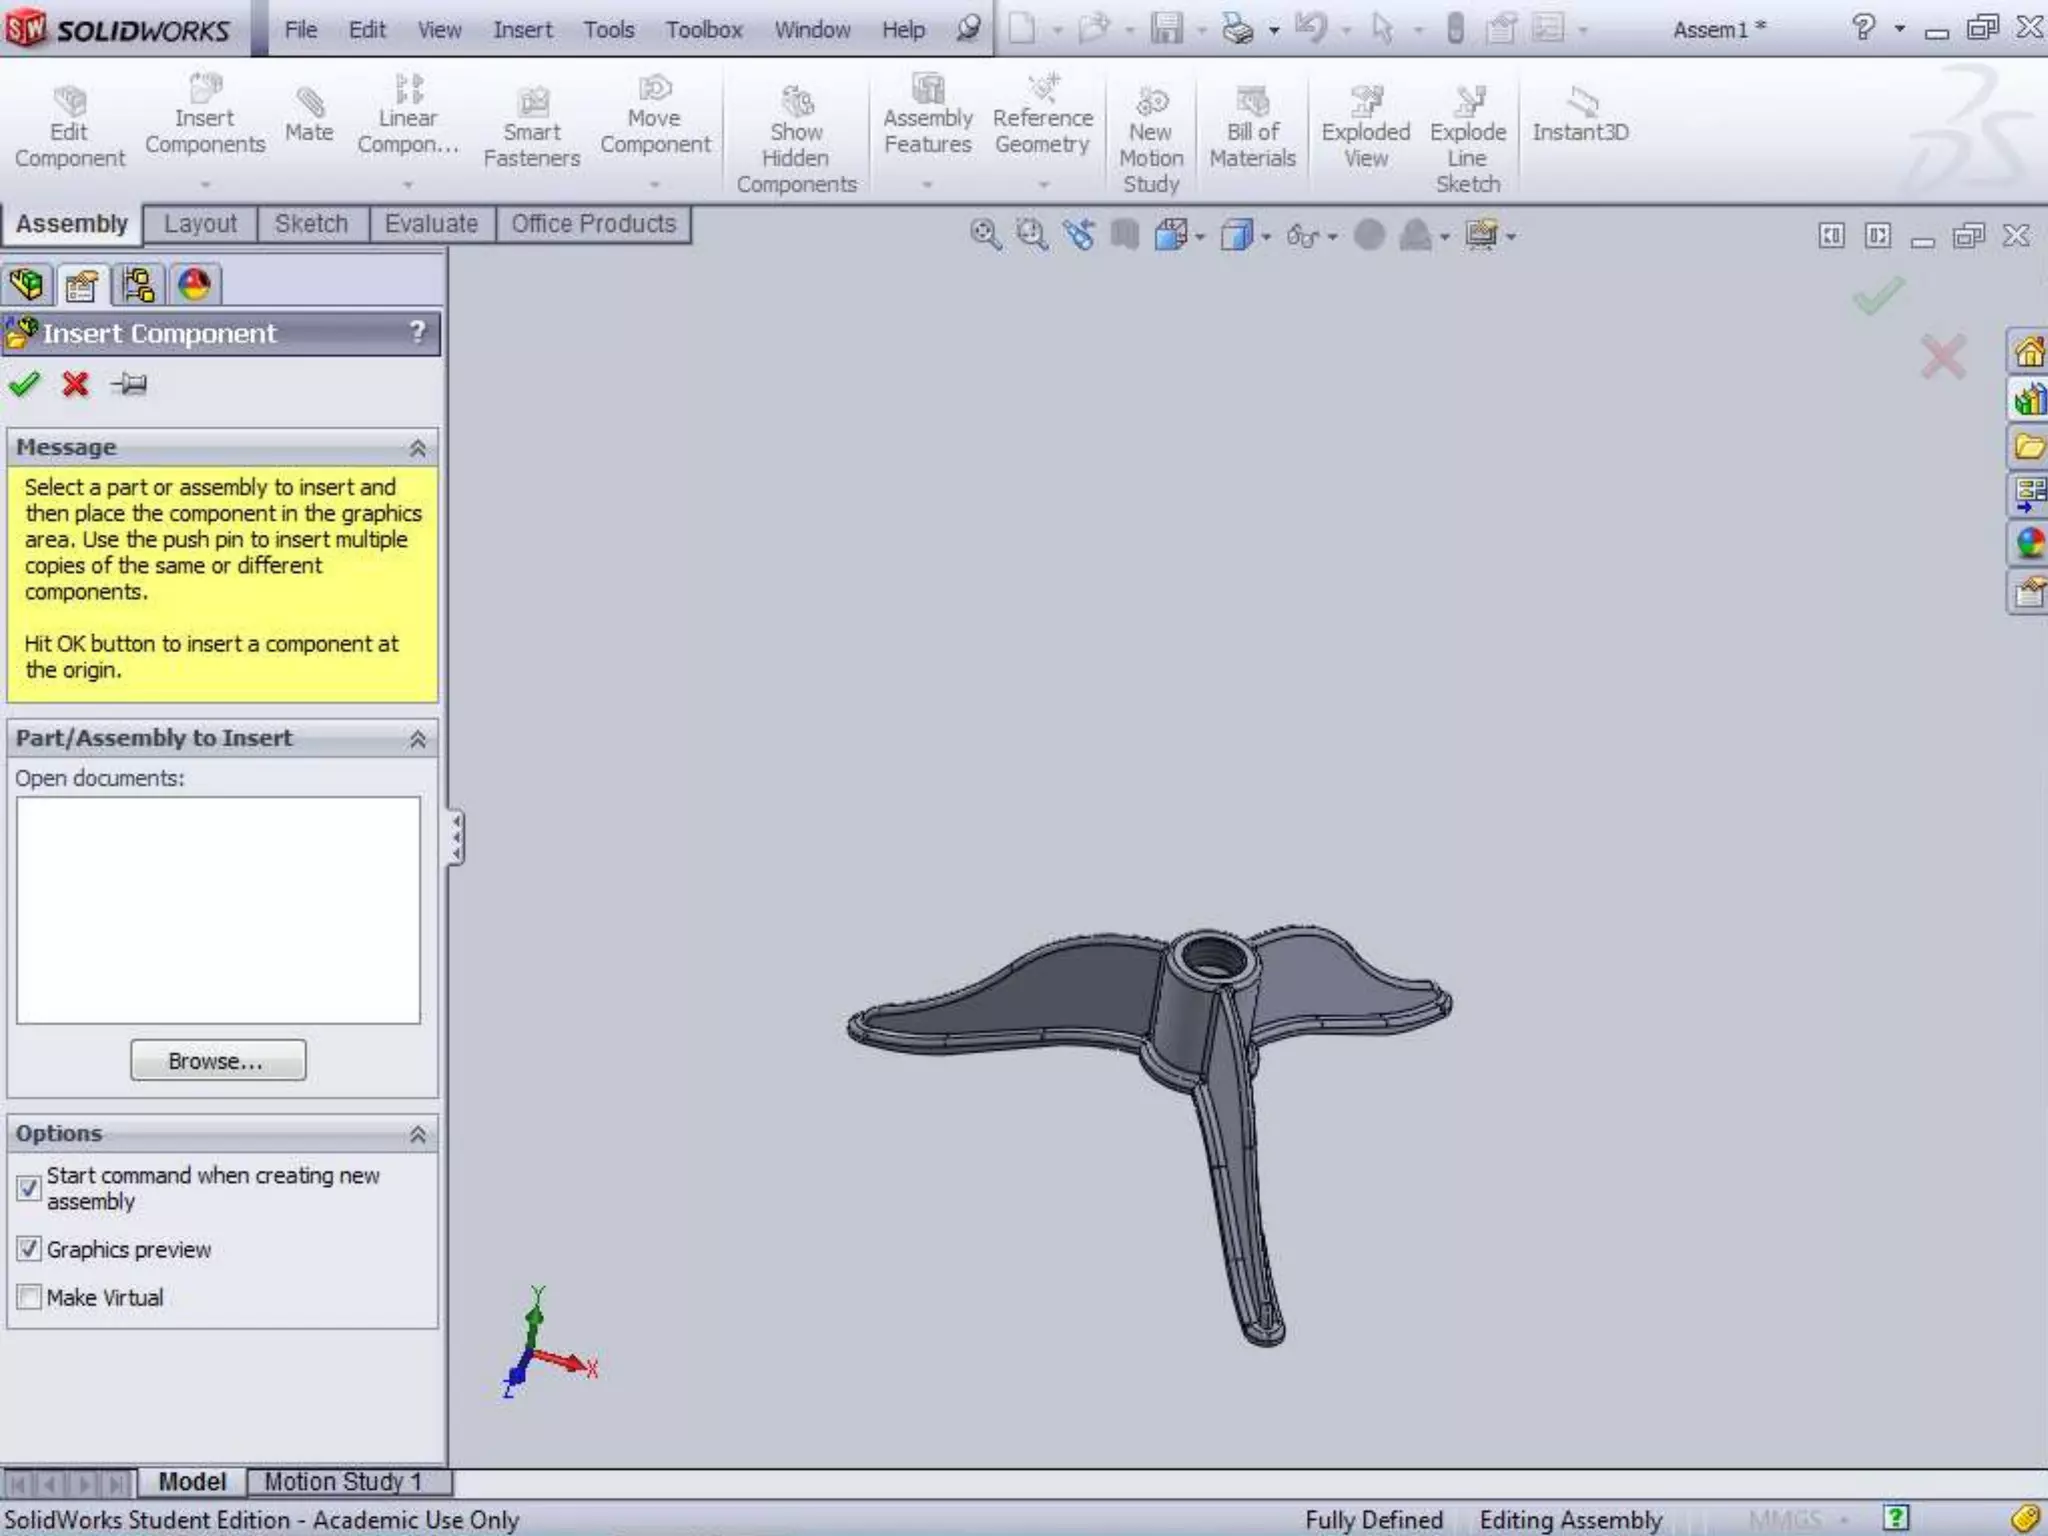
Task: Open the Toolbox menu
Action: point(703,30)
